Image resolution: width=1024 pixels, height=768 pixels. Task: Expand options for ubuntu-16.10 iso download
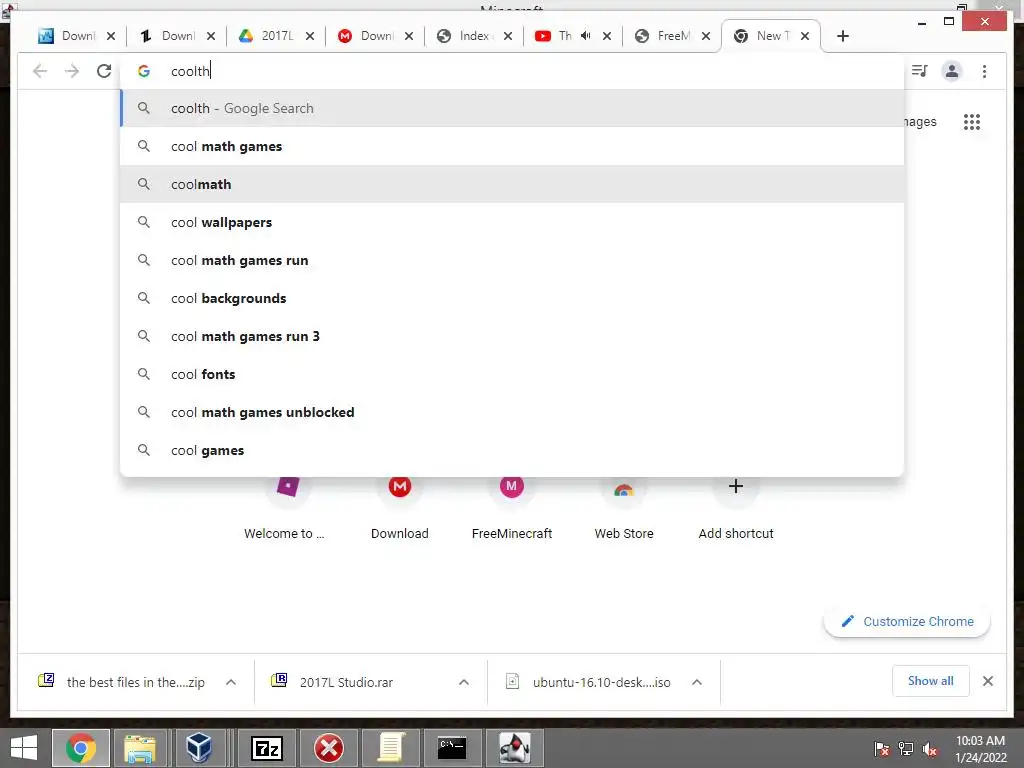[x=697, y=682]
